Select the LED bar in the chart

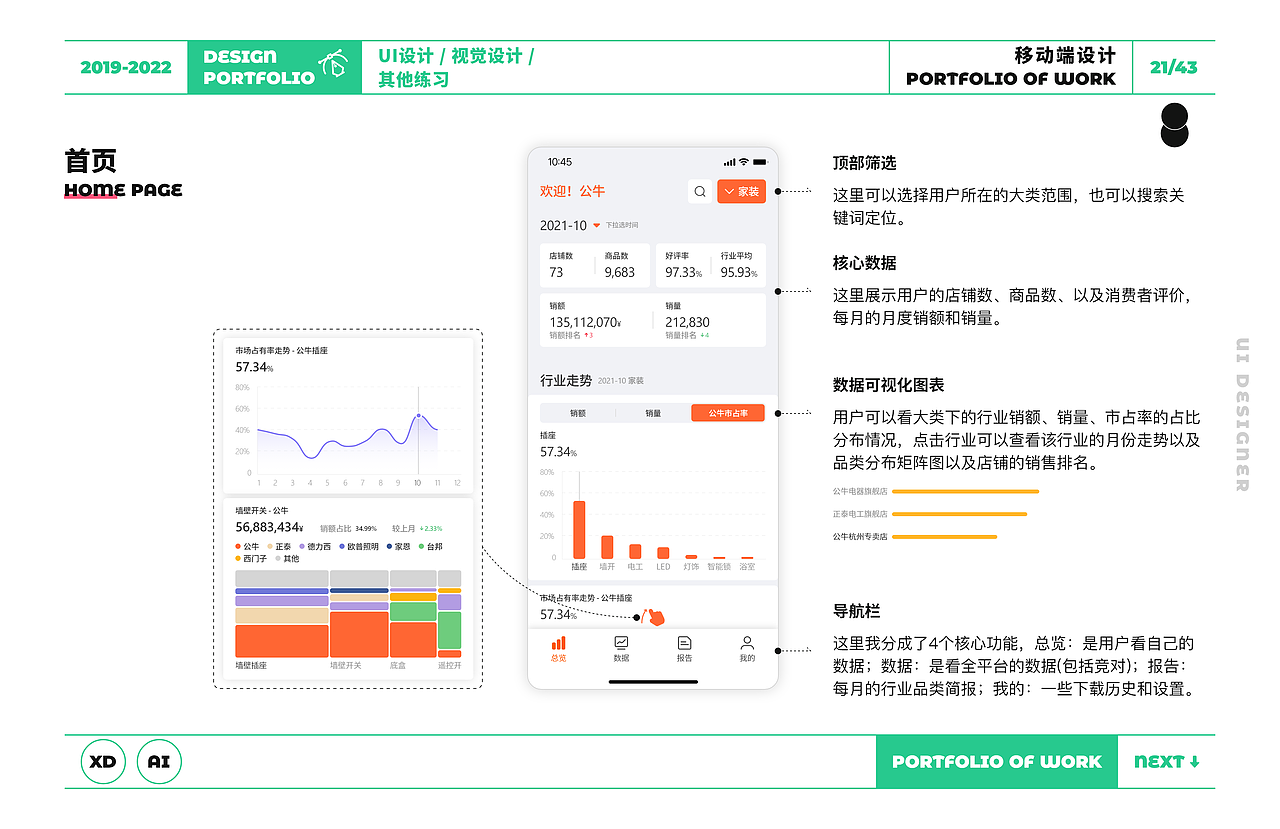pos(663,553)
